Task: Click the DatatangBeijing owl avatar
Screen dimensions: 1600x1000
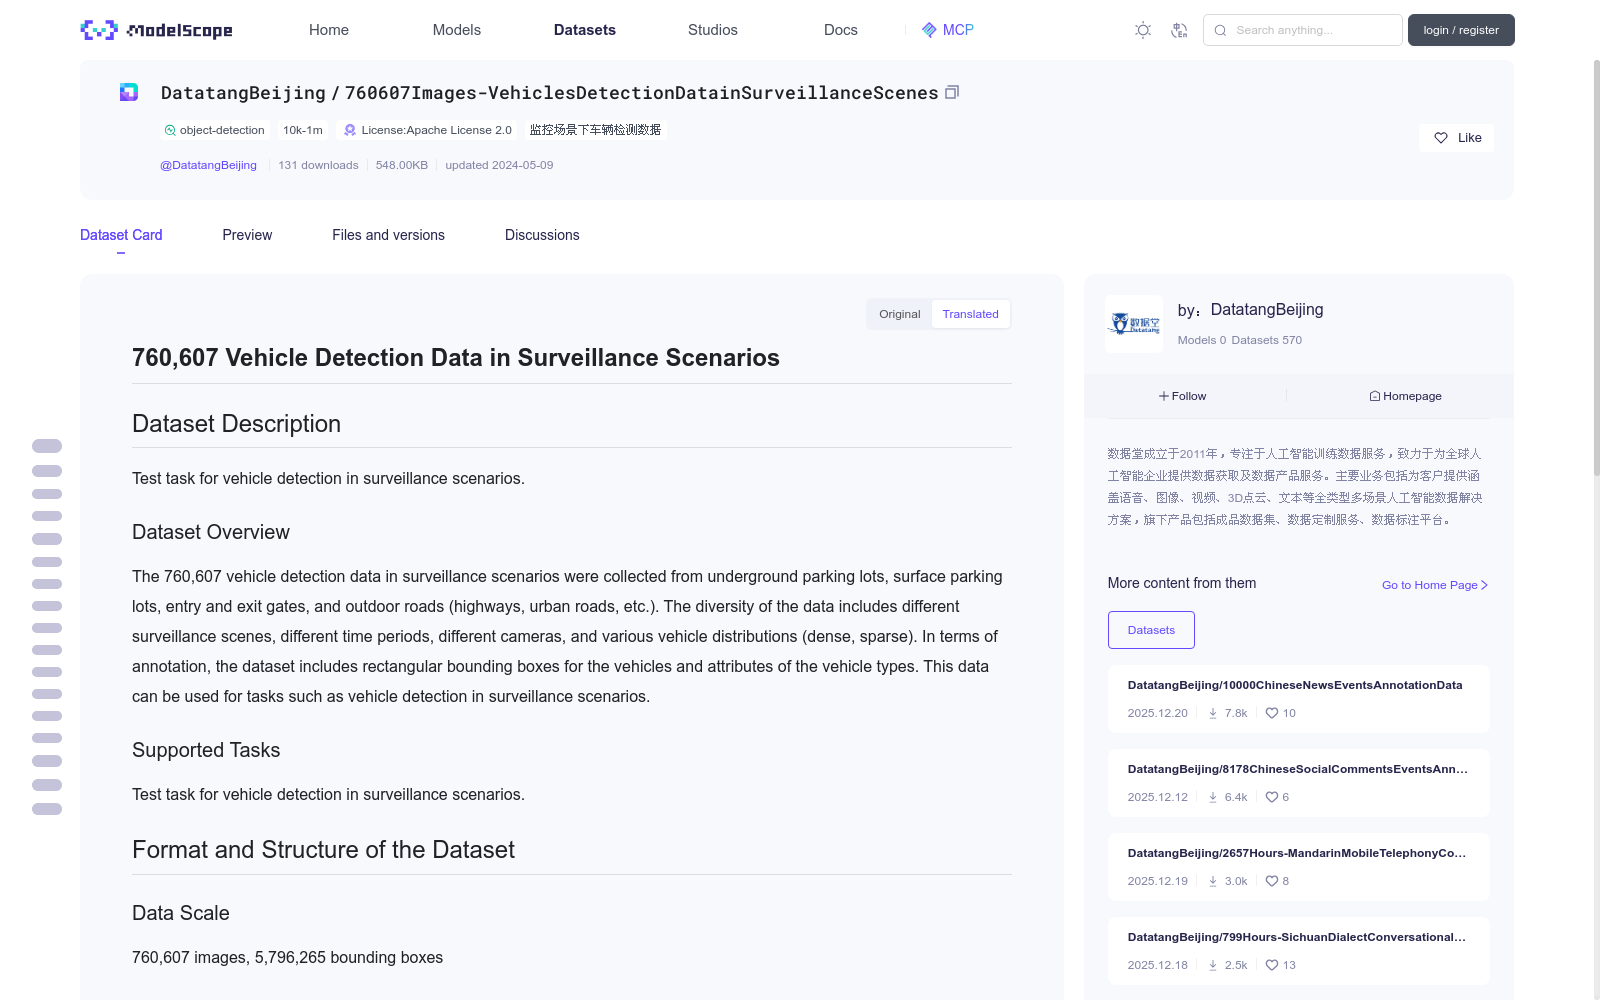Action: point(1134,323)
